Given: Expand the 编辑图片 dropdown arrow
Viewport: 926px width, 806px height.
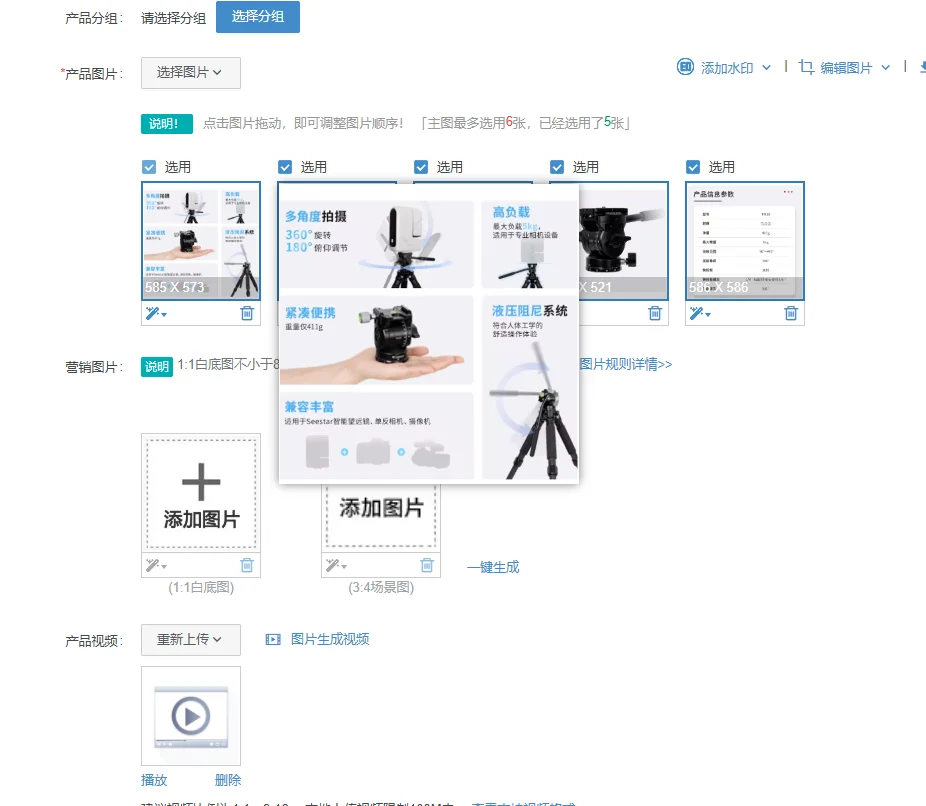Looking at the screenshot, I should coord(885,67).
